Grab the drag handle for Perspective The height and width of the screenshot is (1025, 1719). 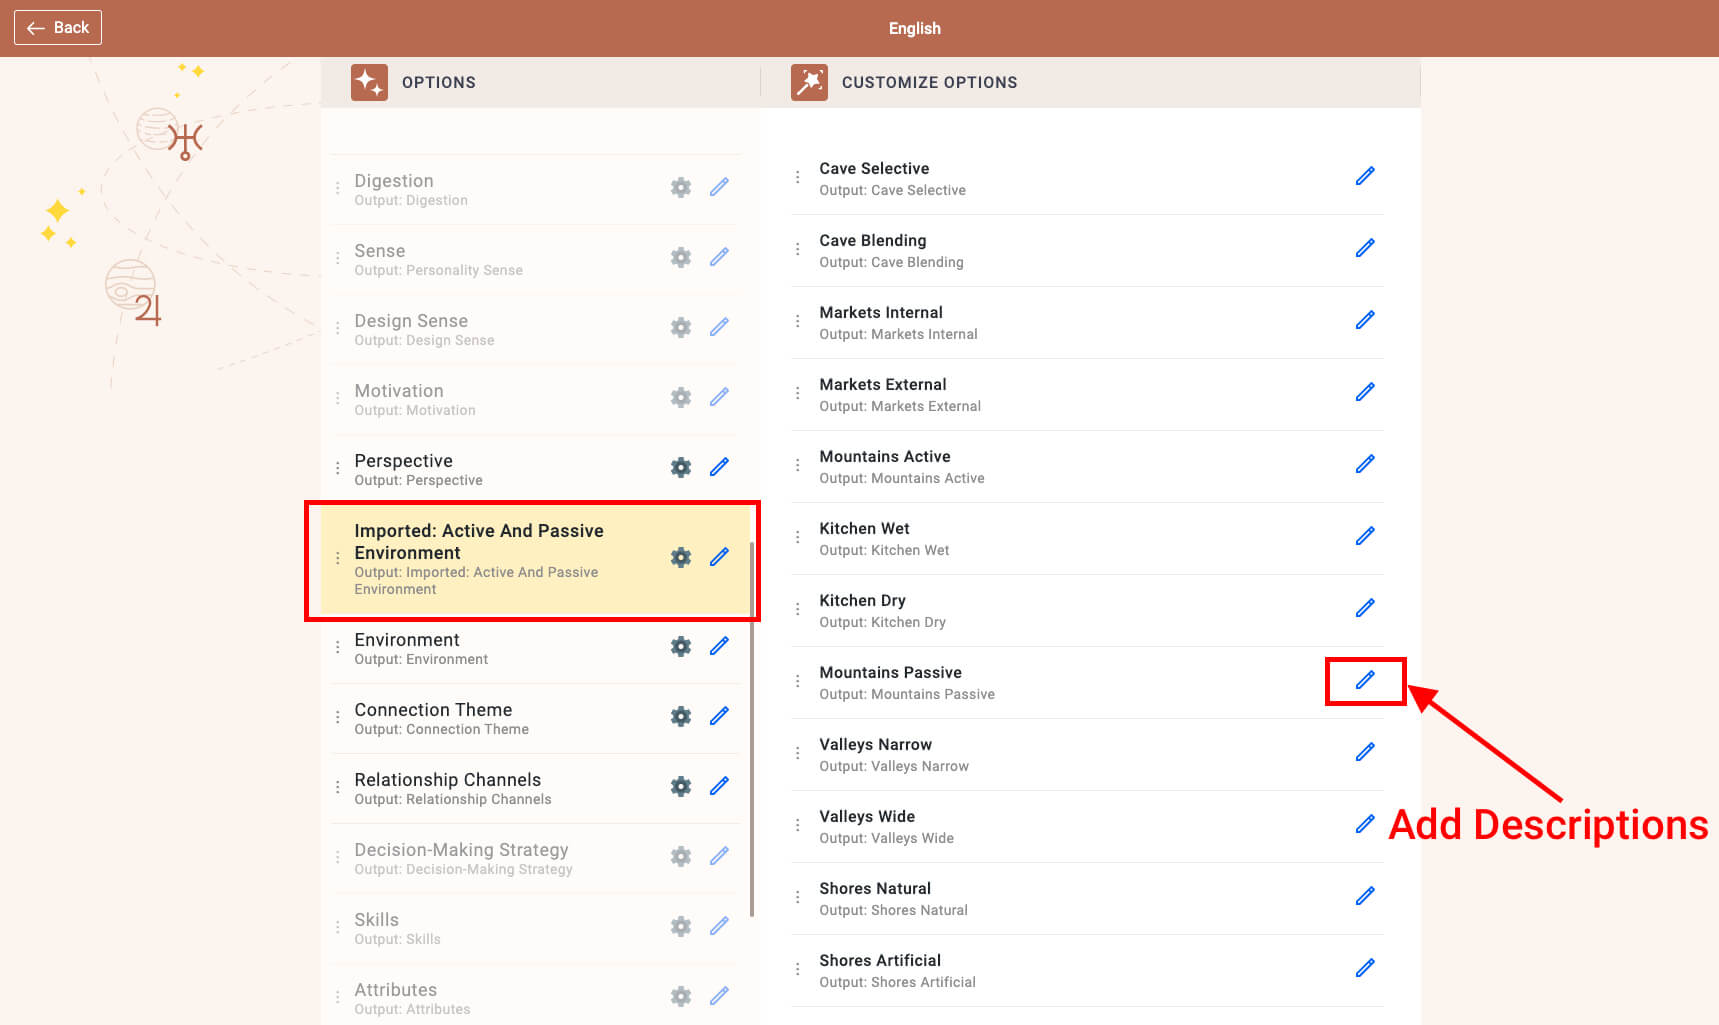coord(337,467)
